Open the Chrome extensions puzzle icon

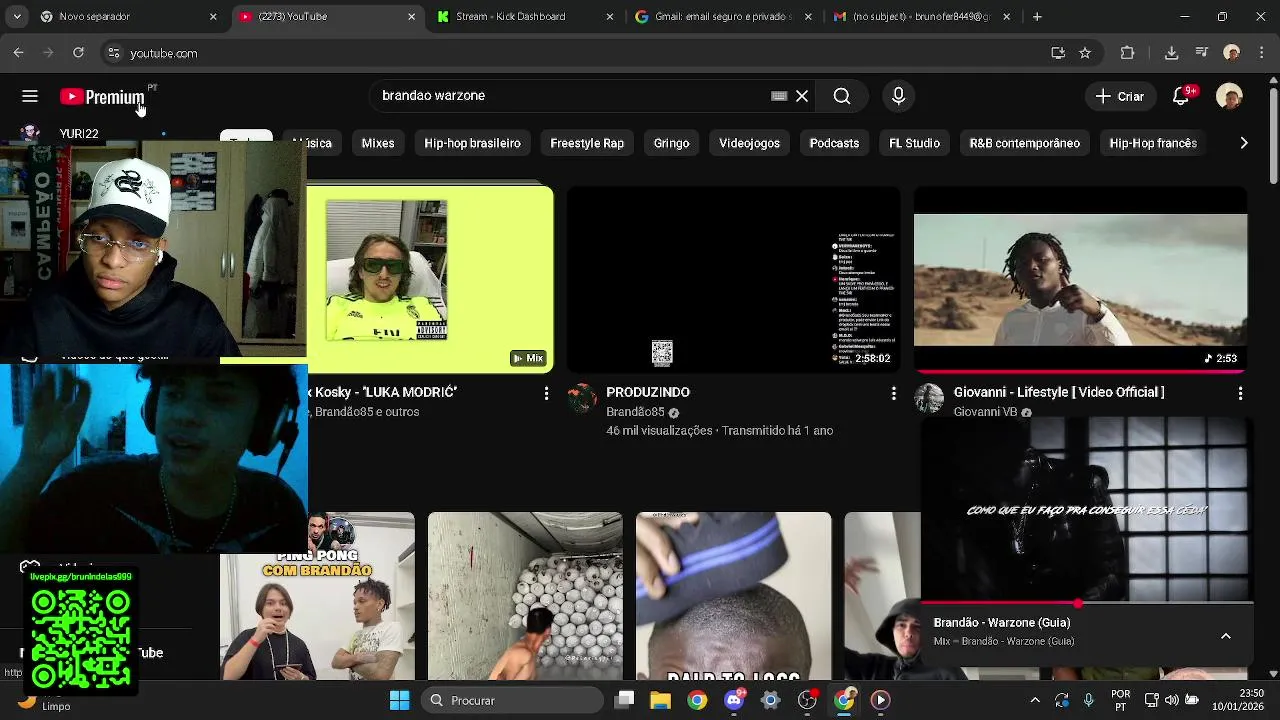click(x=1127, y=53)
